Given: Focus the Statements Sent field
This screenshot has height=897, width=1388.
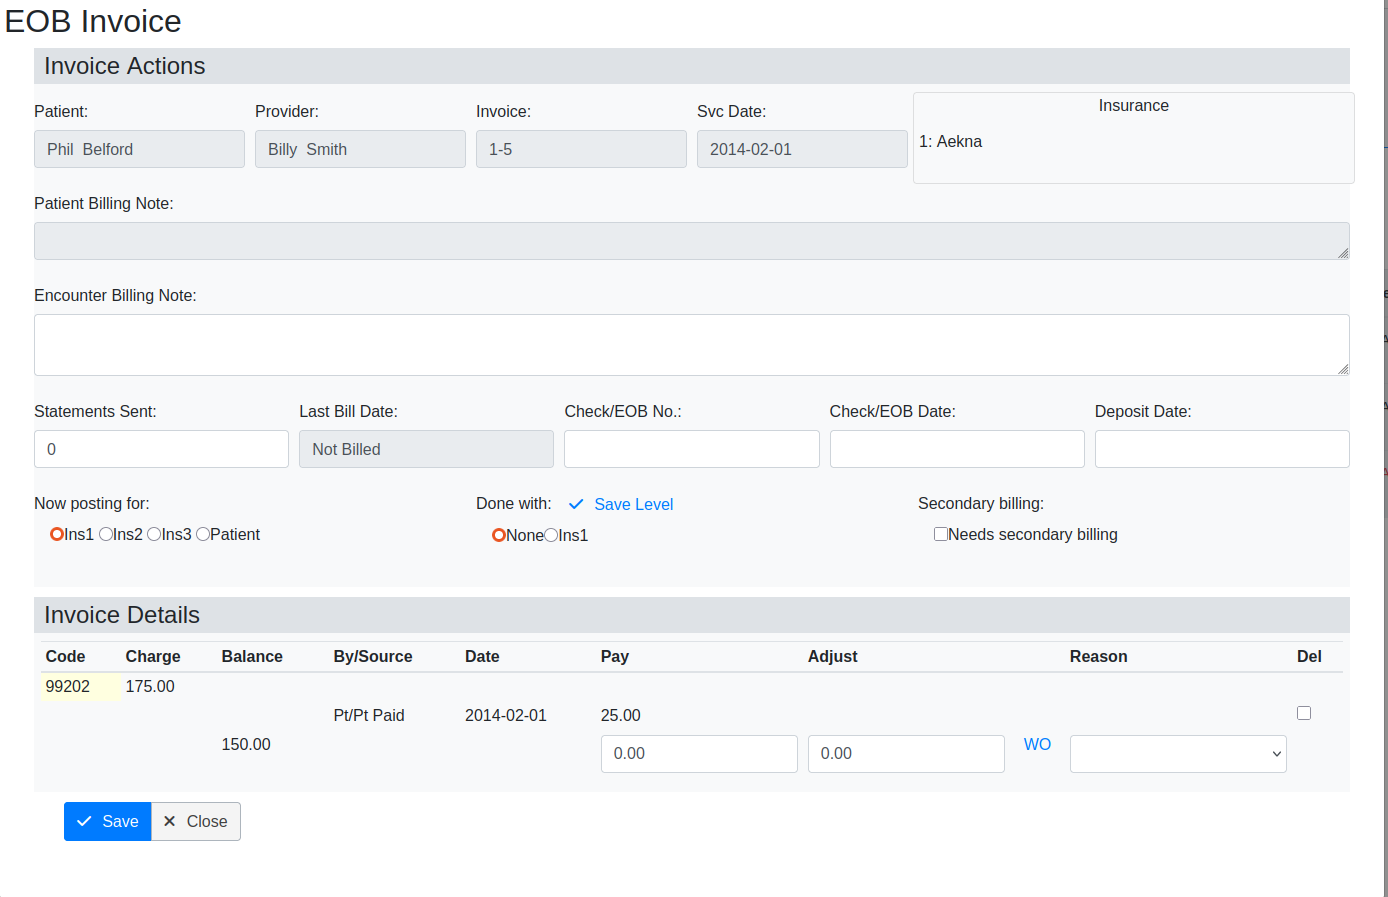Looking at the screenshot, I should (161, 449).
